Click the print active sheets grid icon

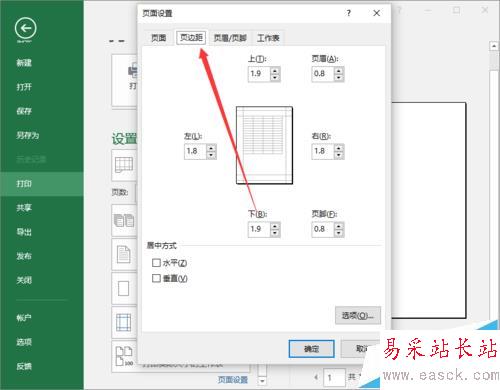click(x=124, y=165)
